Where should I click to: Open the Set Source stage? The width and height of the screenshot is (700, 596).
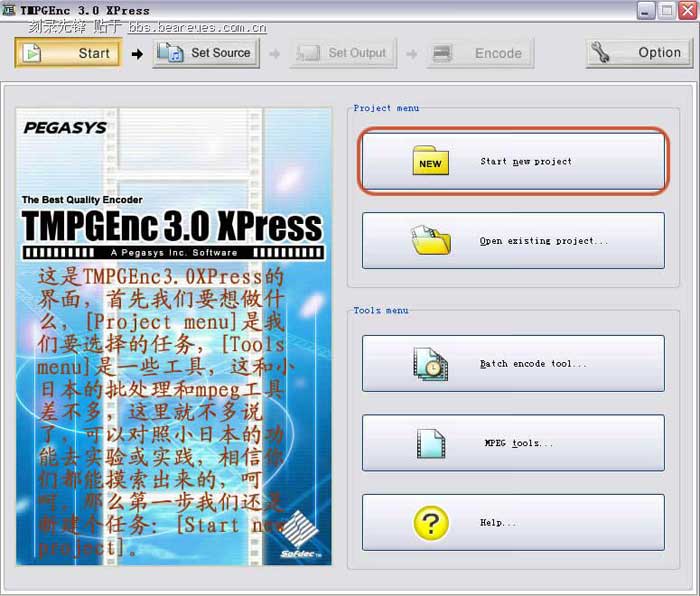206,53
